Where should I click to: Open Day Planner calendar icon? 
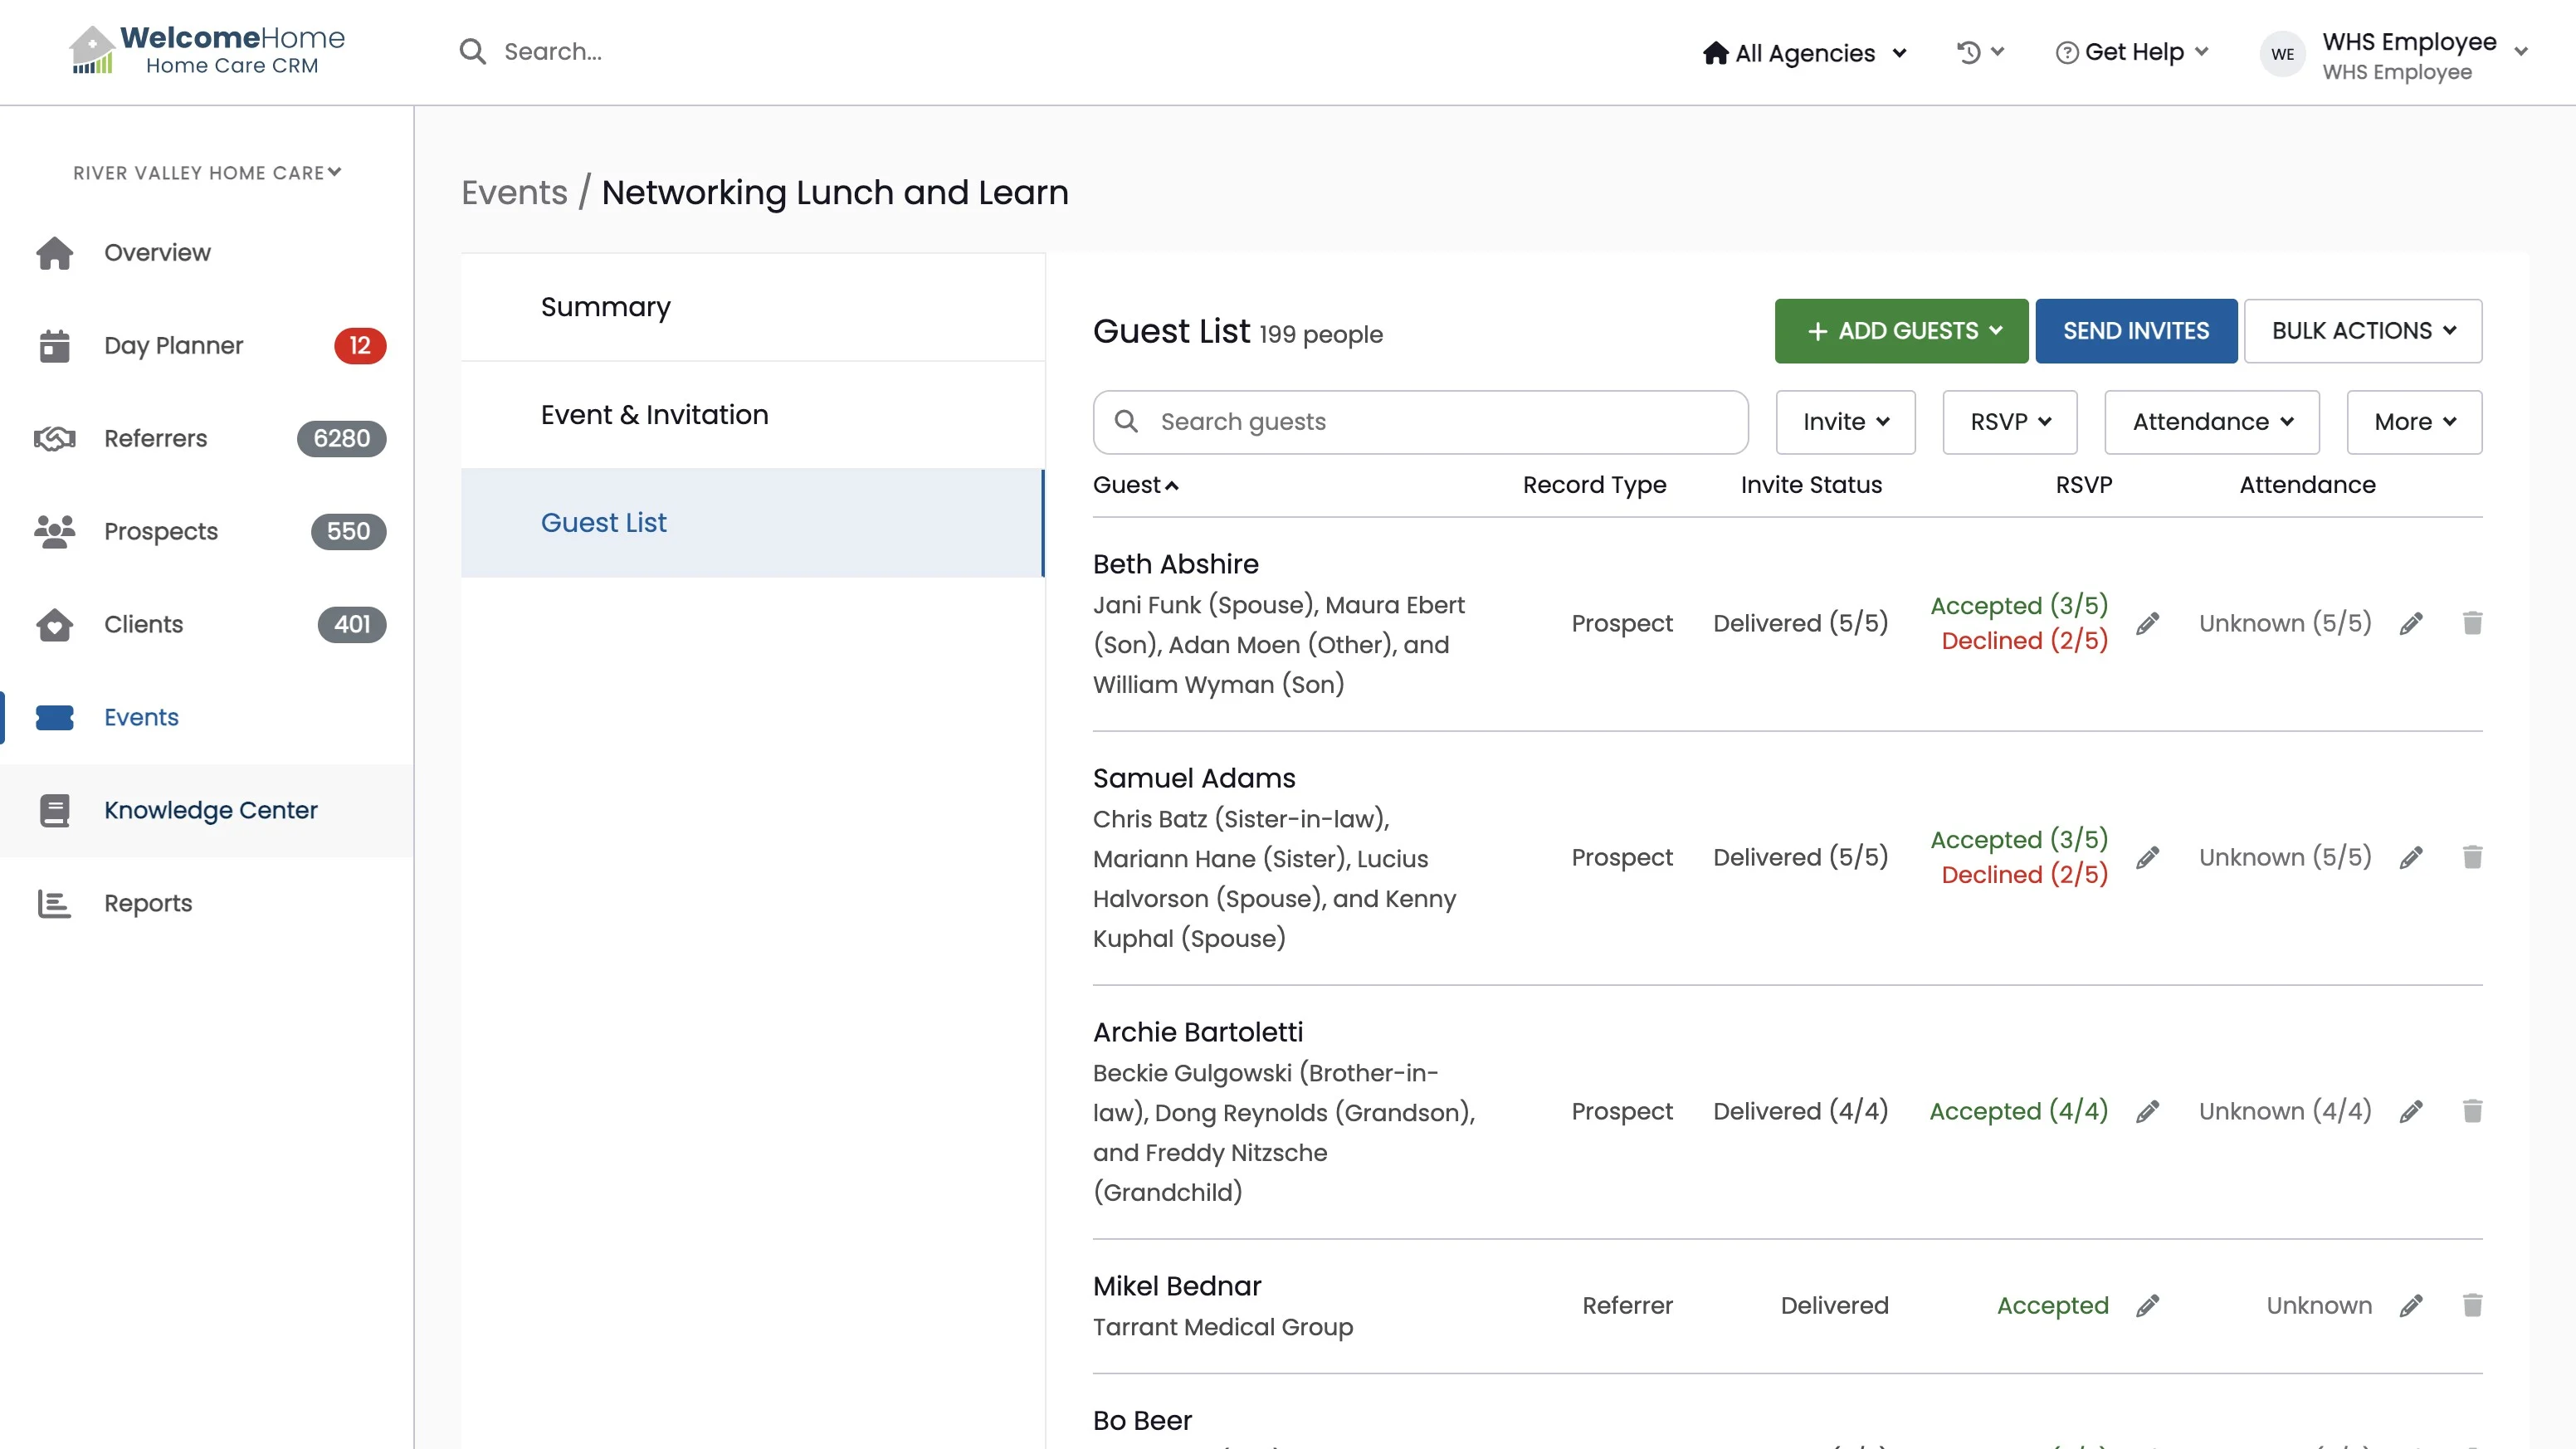click(55, 346)
